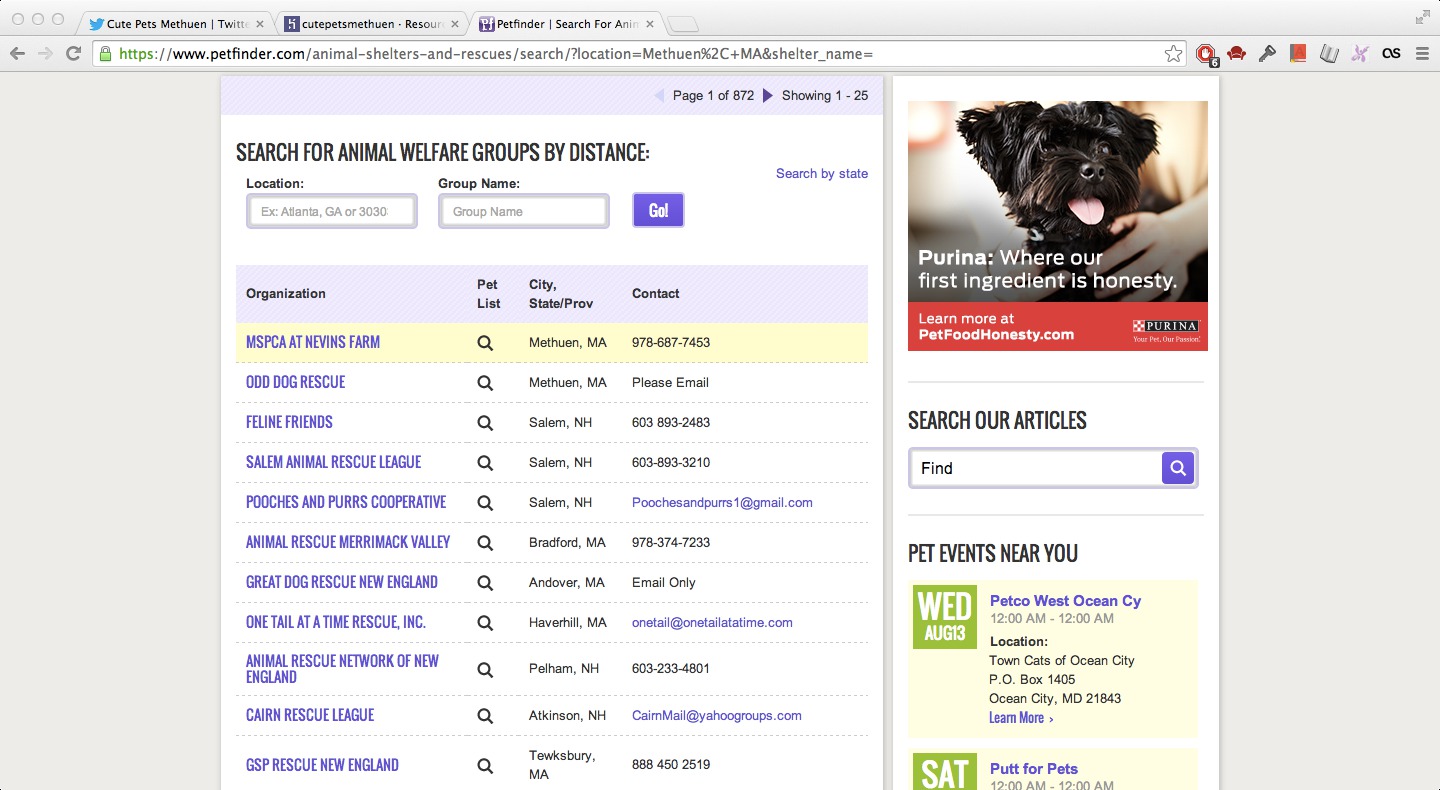Click the article search magnifier button
1440x790 pixels.
point(1177,467)
